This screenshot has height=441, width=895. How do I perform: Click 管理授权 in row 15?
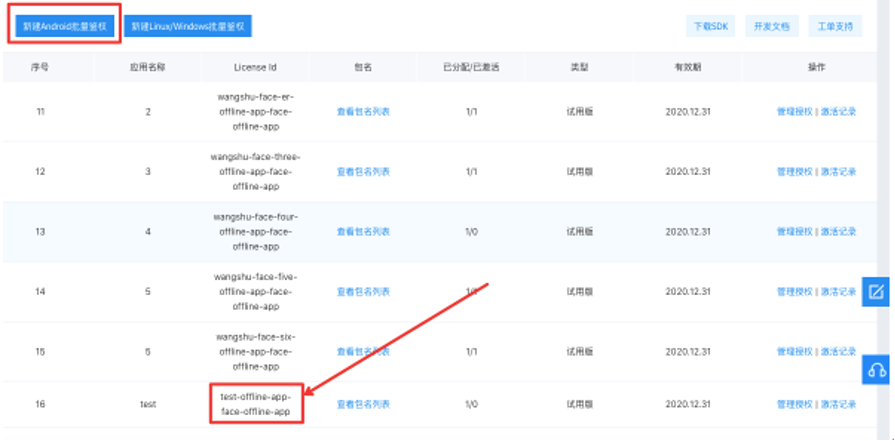pos(795,351)
